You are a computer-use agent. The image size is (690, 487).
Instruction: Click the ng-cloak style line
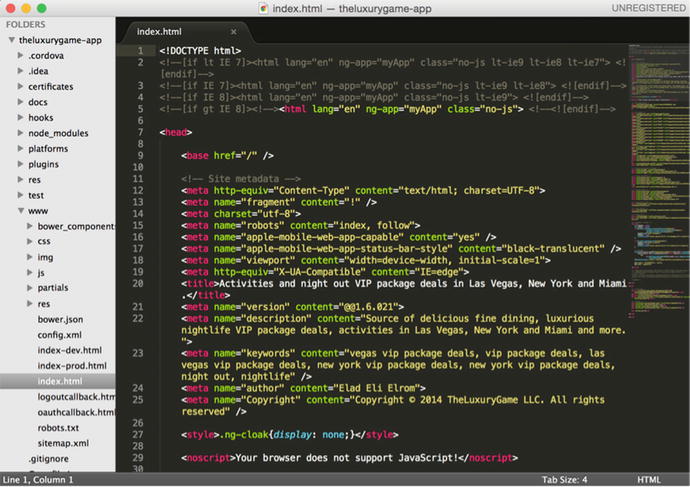coord(290,435)
